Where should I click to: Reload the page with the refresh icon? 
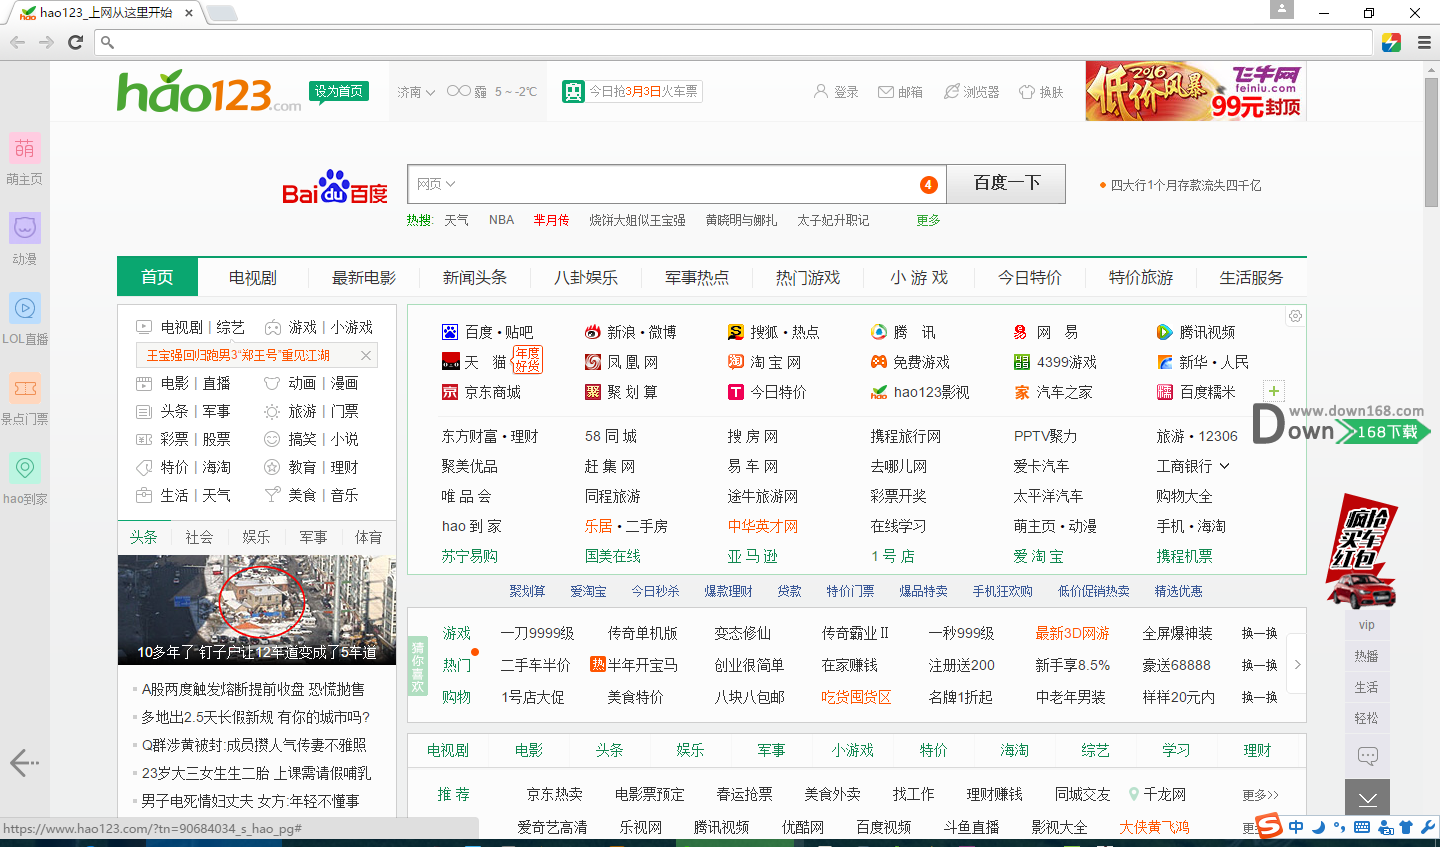(x=75, y=42)
